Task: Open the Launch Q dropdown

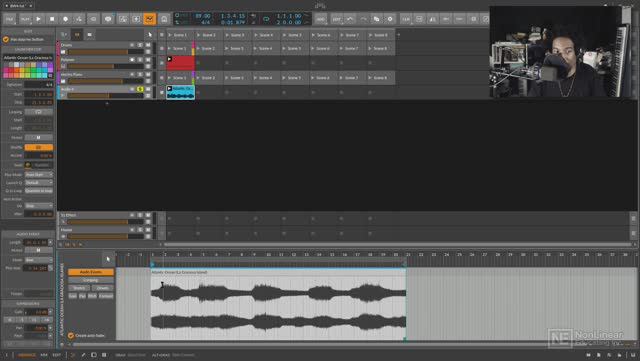Action: pyautogui.click(x=38, y=183)
